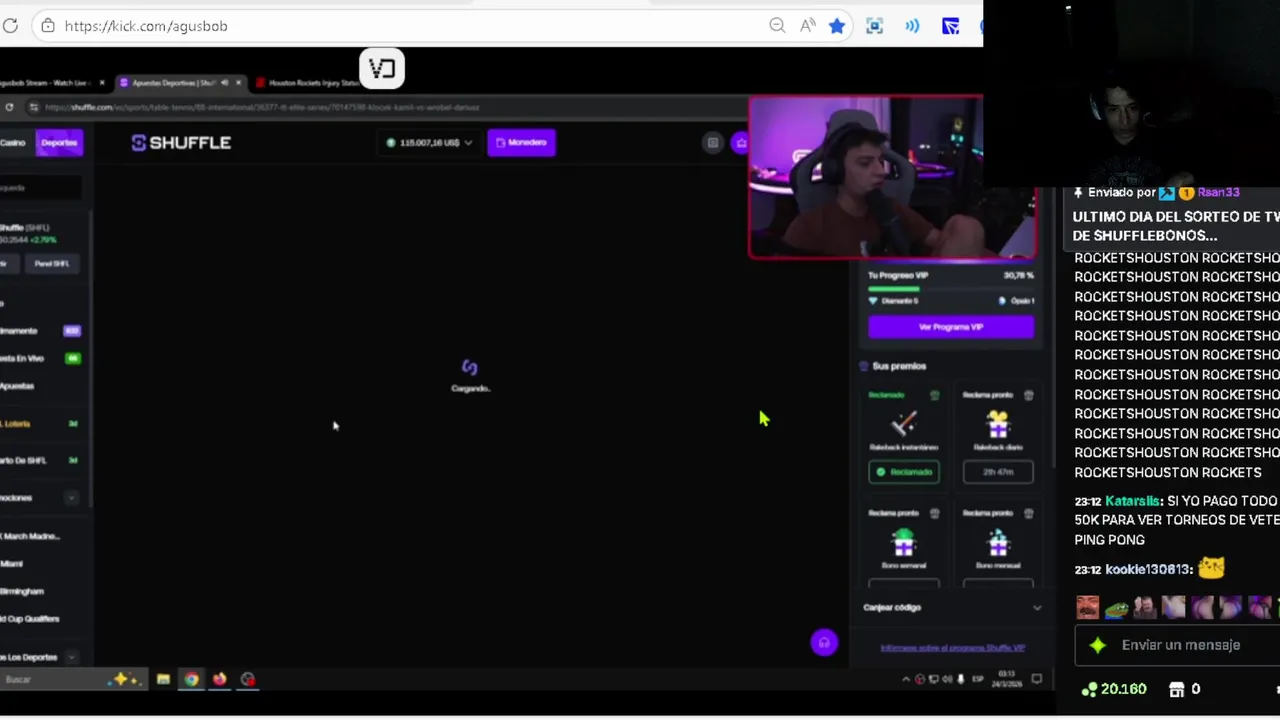
Task: Click the purple round icon in Shuffle header
Action: coord(740,143)
